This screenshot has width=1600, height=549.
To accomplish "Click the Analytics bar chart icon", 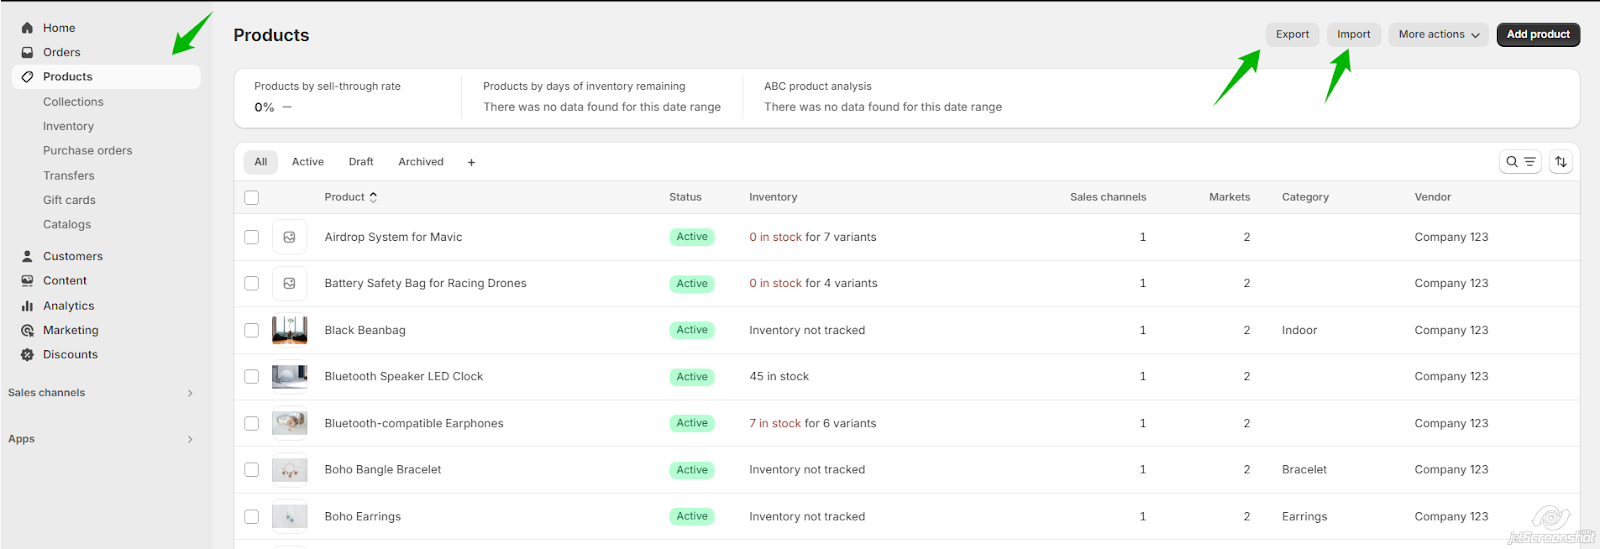I will (x=27, y=306).
